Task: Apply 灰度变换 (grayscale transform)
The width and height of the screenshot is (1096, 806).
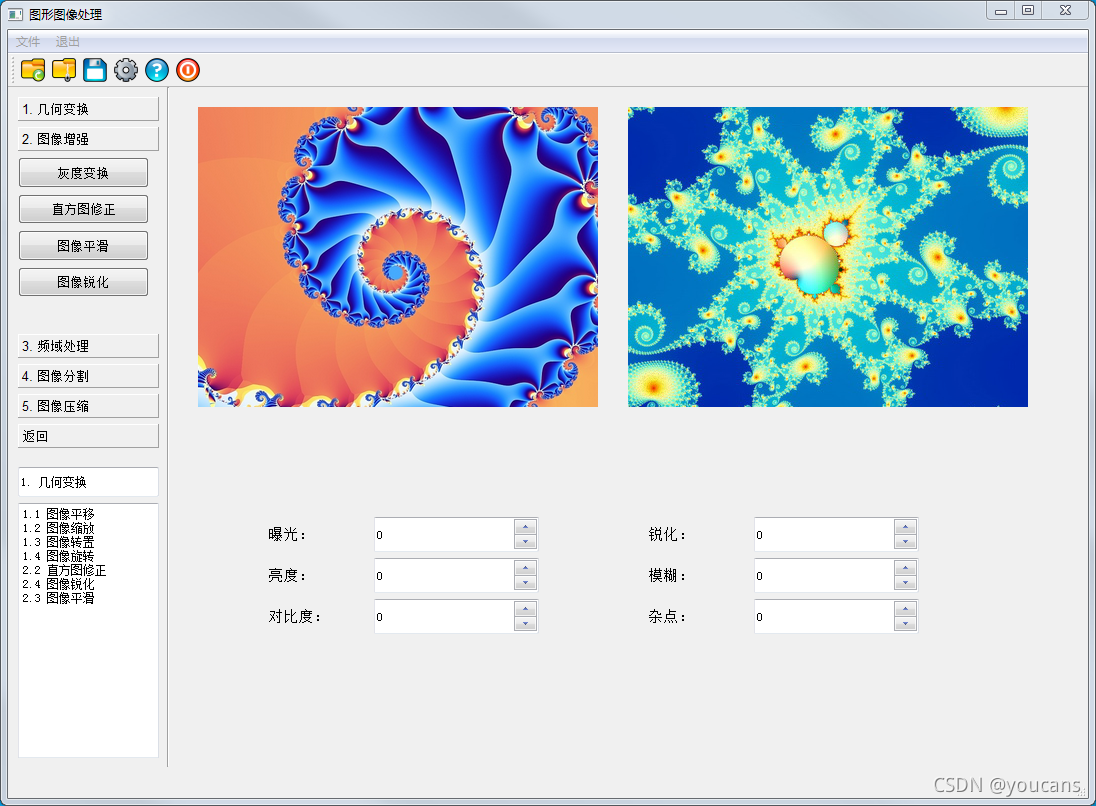Action: pos(83,172)
